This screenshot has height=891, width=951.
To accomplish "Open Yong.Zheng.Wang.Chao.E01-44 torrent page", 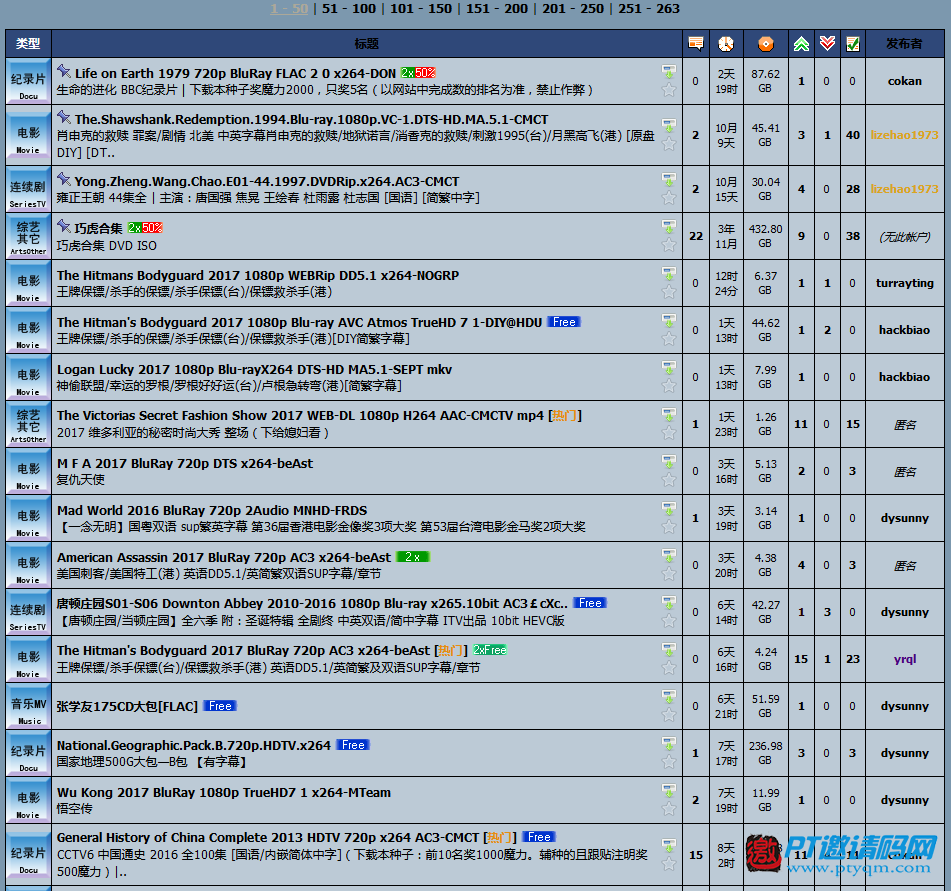I will click(267, 181).
